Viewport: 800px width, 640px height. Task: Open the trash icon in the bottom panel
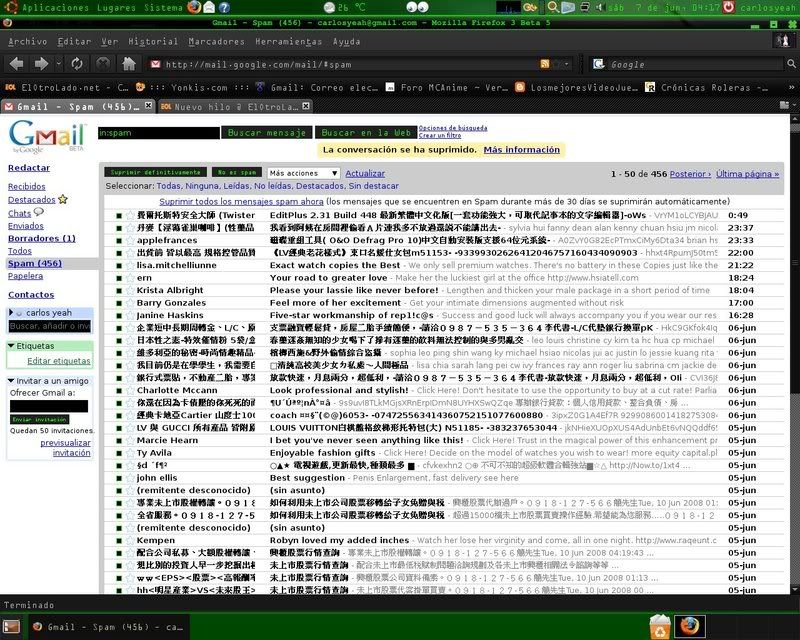tap(660, 626)
